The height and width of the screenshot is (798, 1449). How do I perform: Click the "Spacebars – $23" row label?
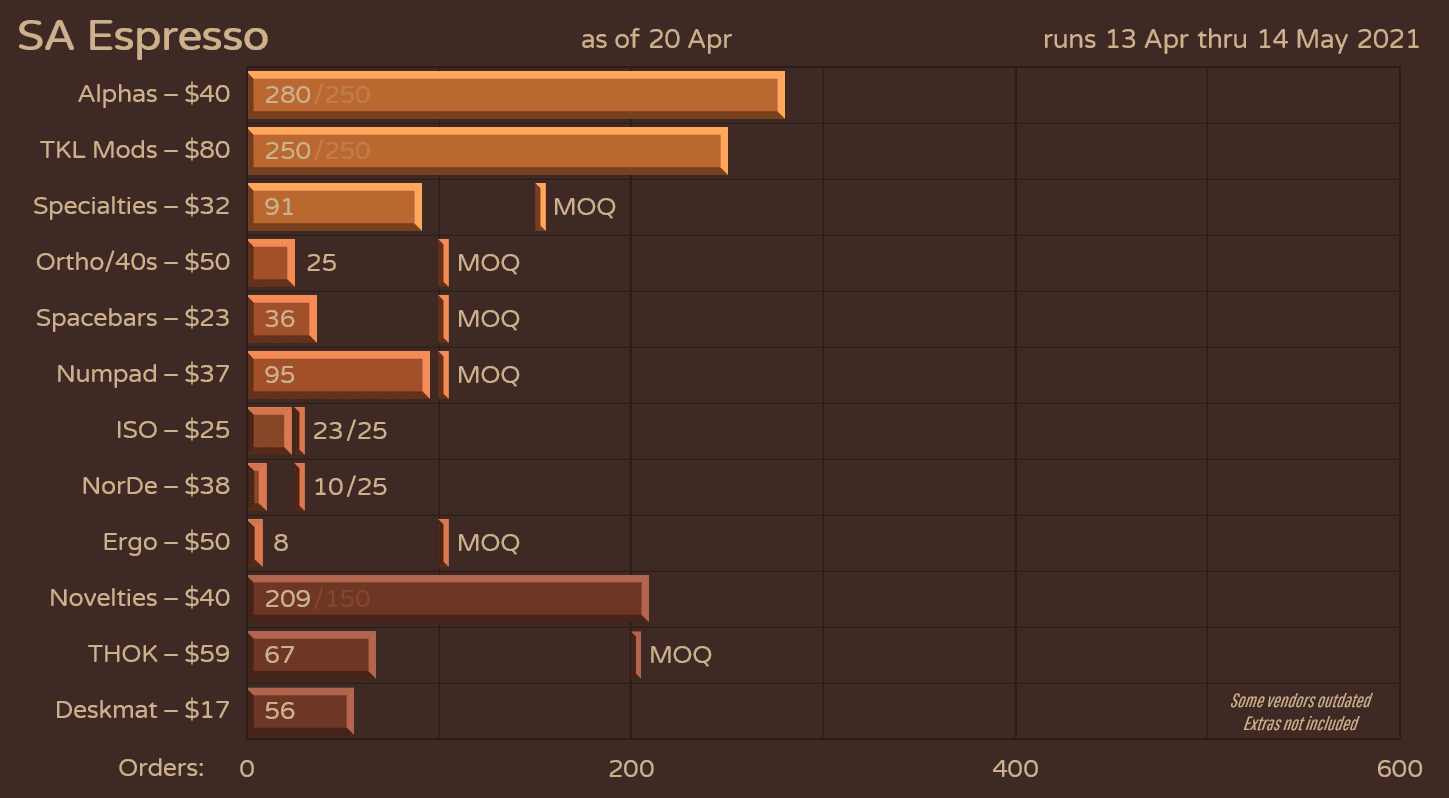pos(133,318)
